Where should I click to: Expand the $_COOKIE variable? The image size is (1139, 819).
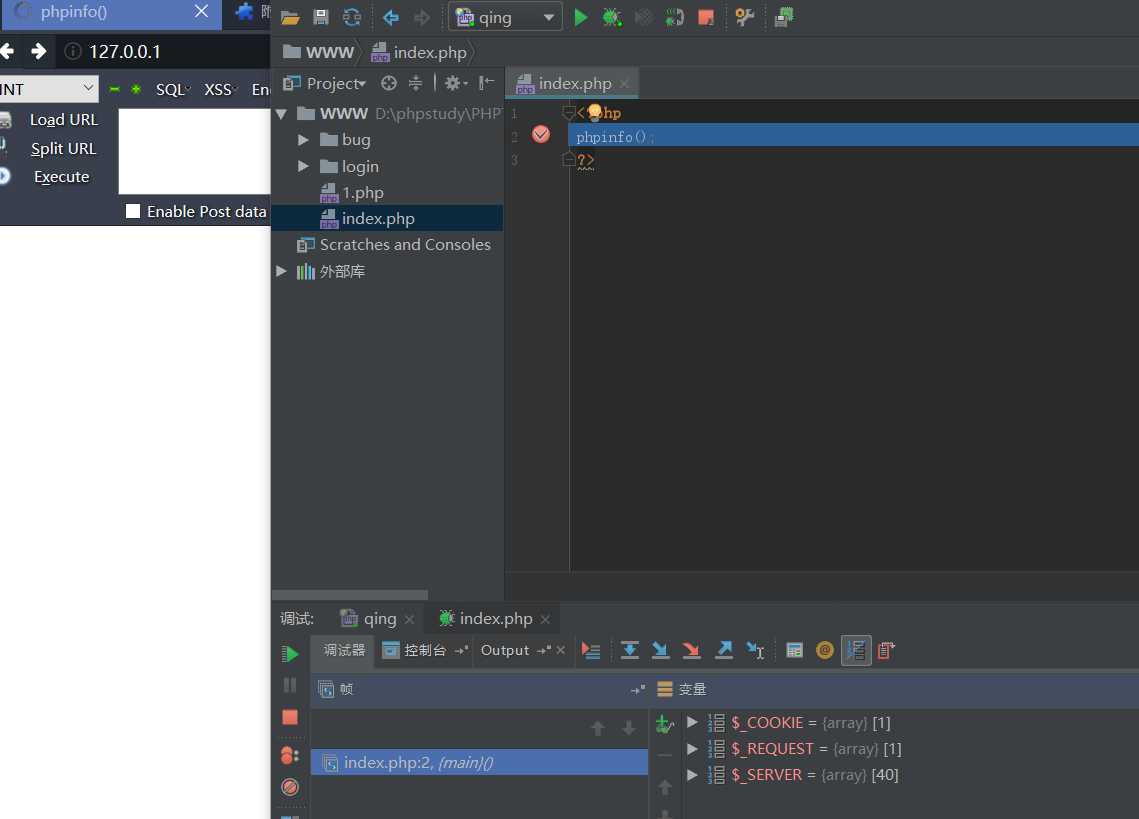[x=692, y=722]
